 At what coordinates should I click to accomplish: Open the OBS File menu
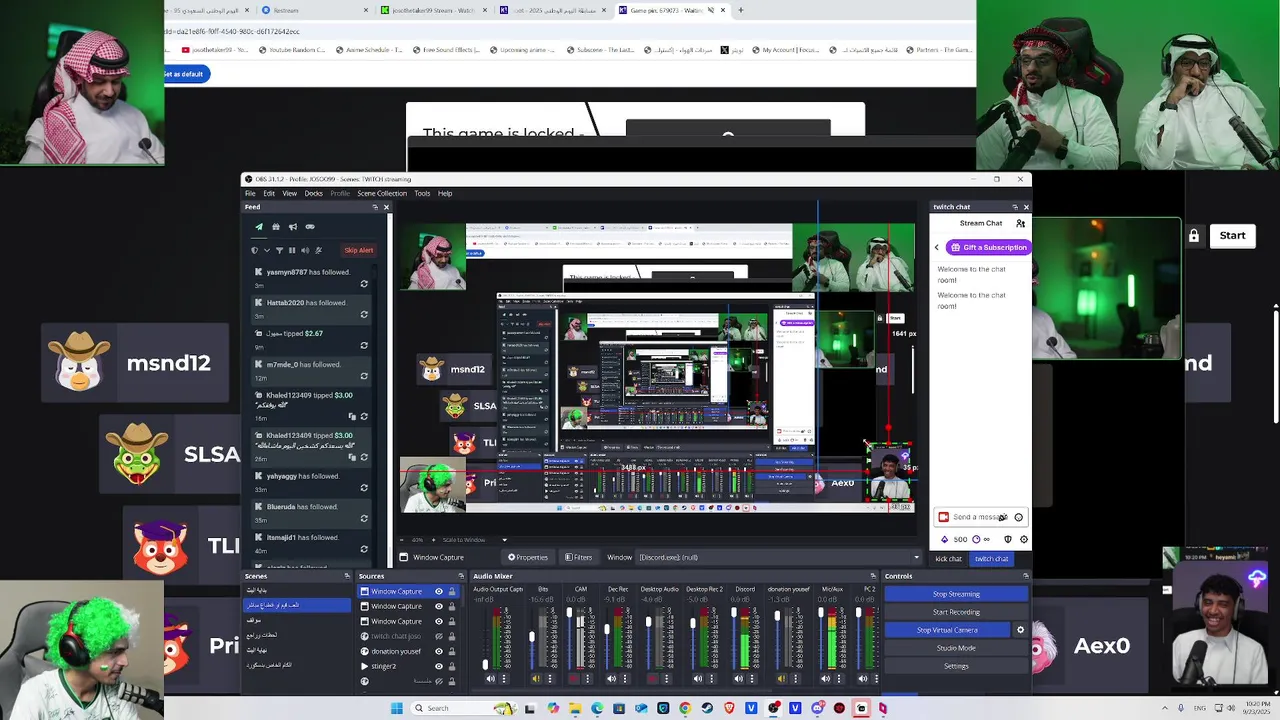coord(251,193)
